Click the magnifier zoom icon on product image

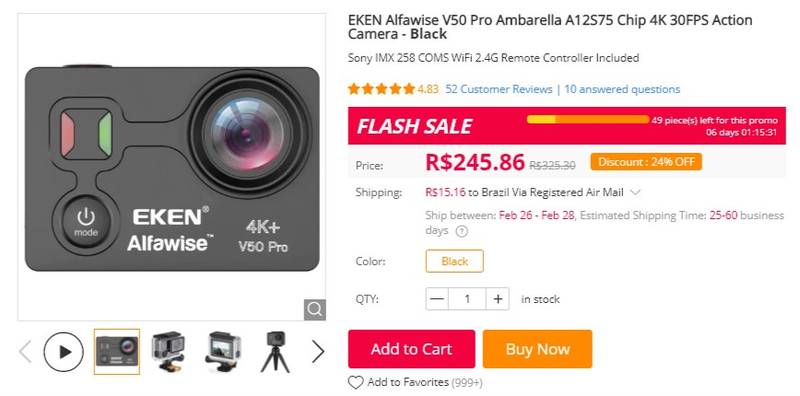(314, 309)
